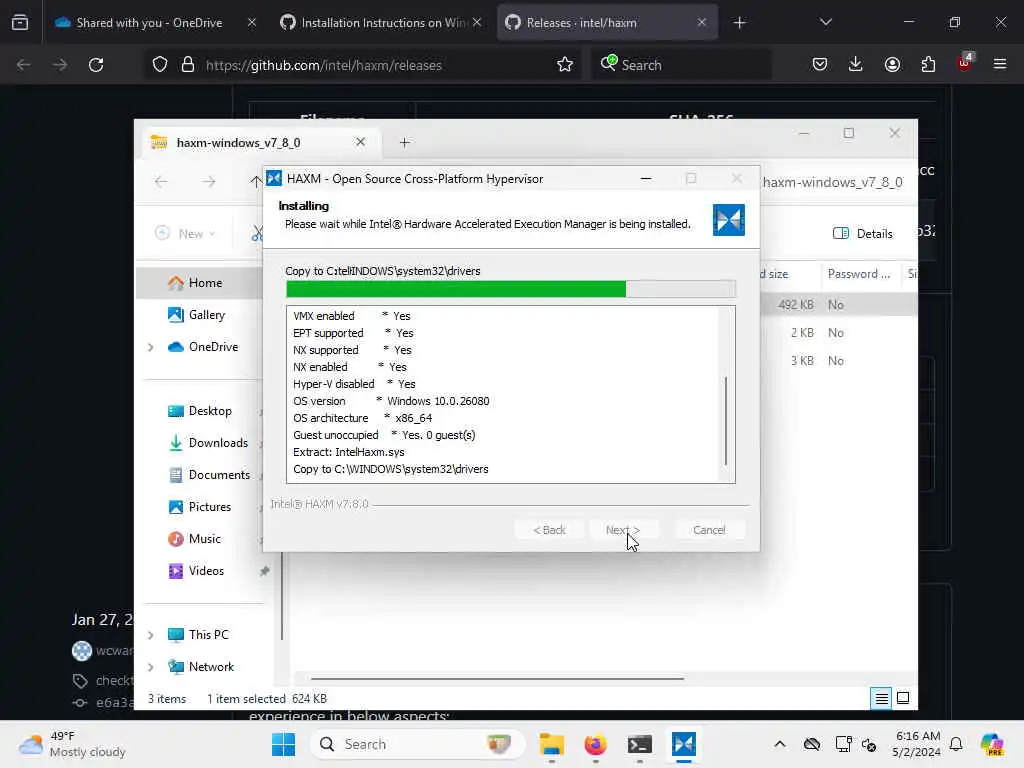Open Documents quick access folder
The image size is (1024, 768).
pos(209,475)
